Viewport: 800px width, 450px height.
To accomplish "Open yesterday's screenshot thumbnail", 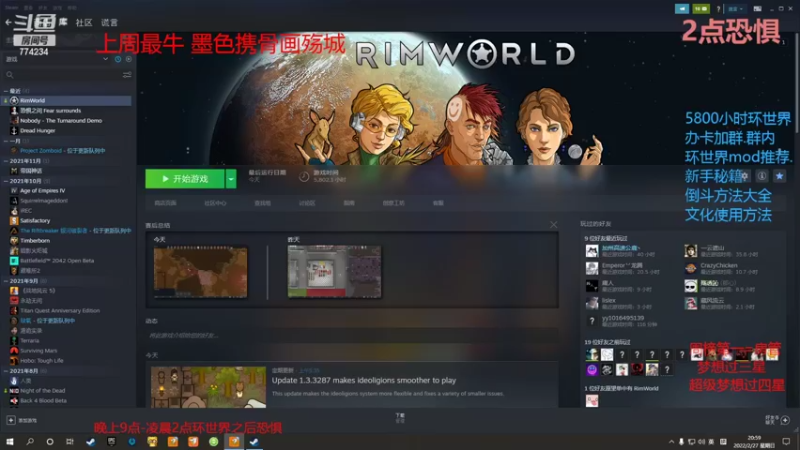I will click(x=334, y=272).
